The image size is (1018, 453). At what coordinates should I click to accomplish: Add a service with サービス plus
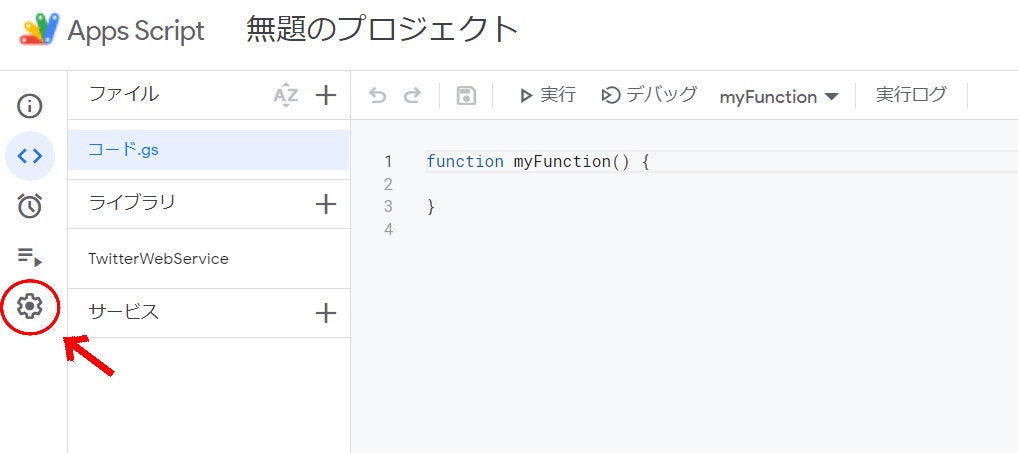pyautogui.click(x=325, y=313)
